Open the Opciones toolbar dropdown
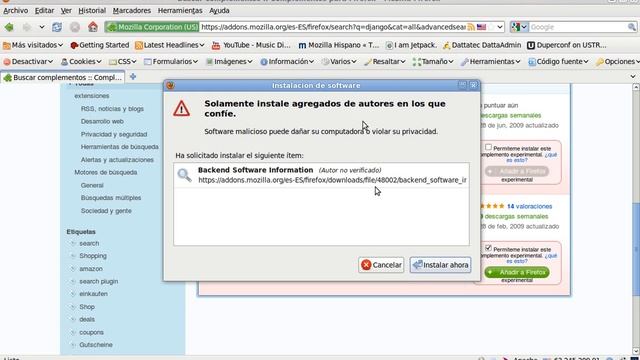 click(x=617, y=62)
